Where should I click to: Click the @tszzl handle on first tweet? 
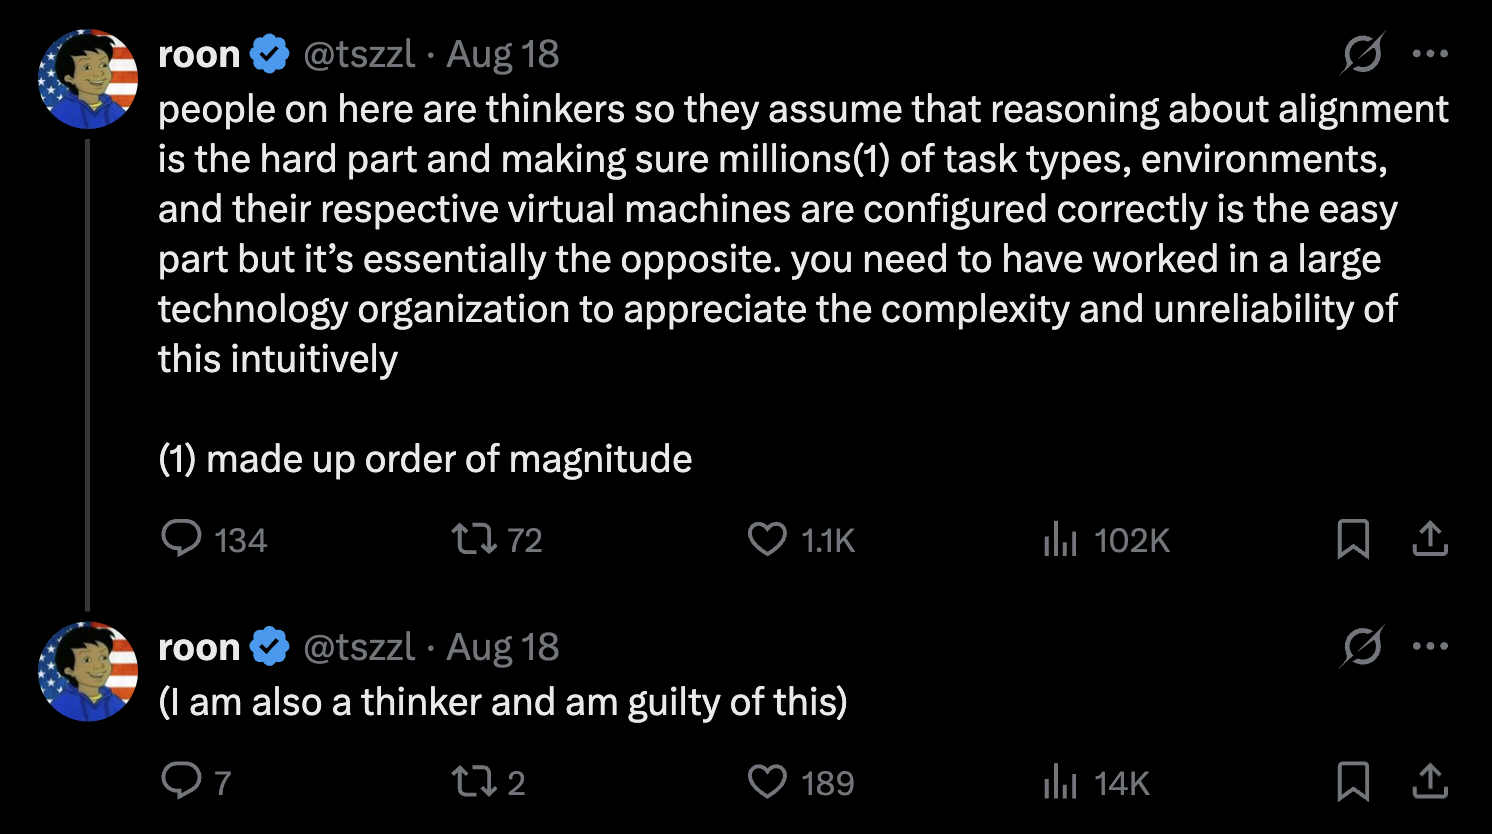[359, 54]
